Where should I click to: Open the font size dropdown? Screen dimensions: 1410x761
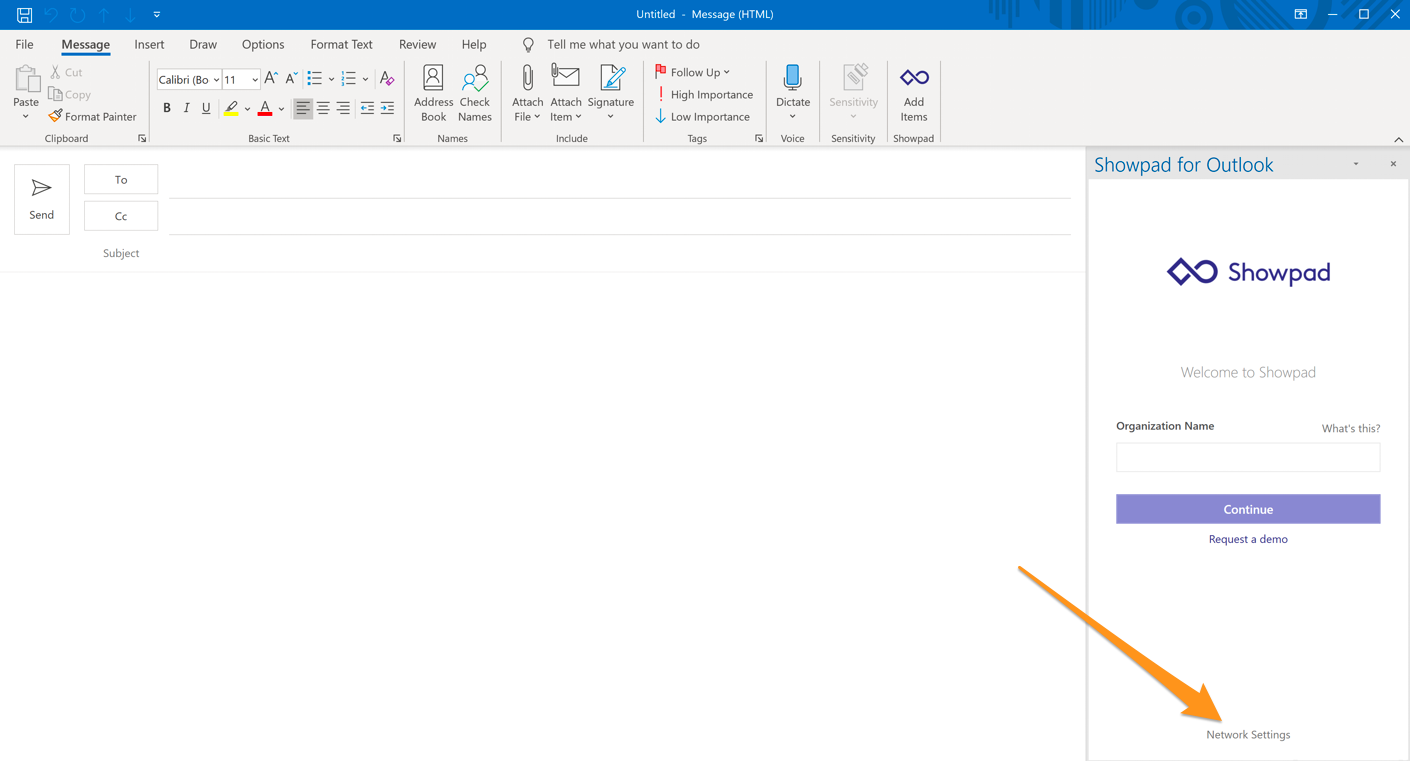(x=255, y=80)
